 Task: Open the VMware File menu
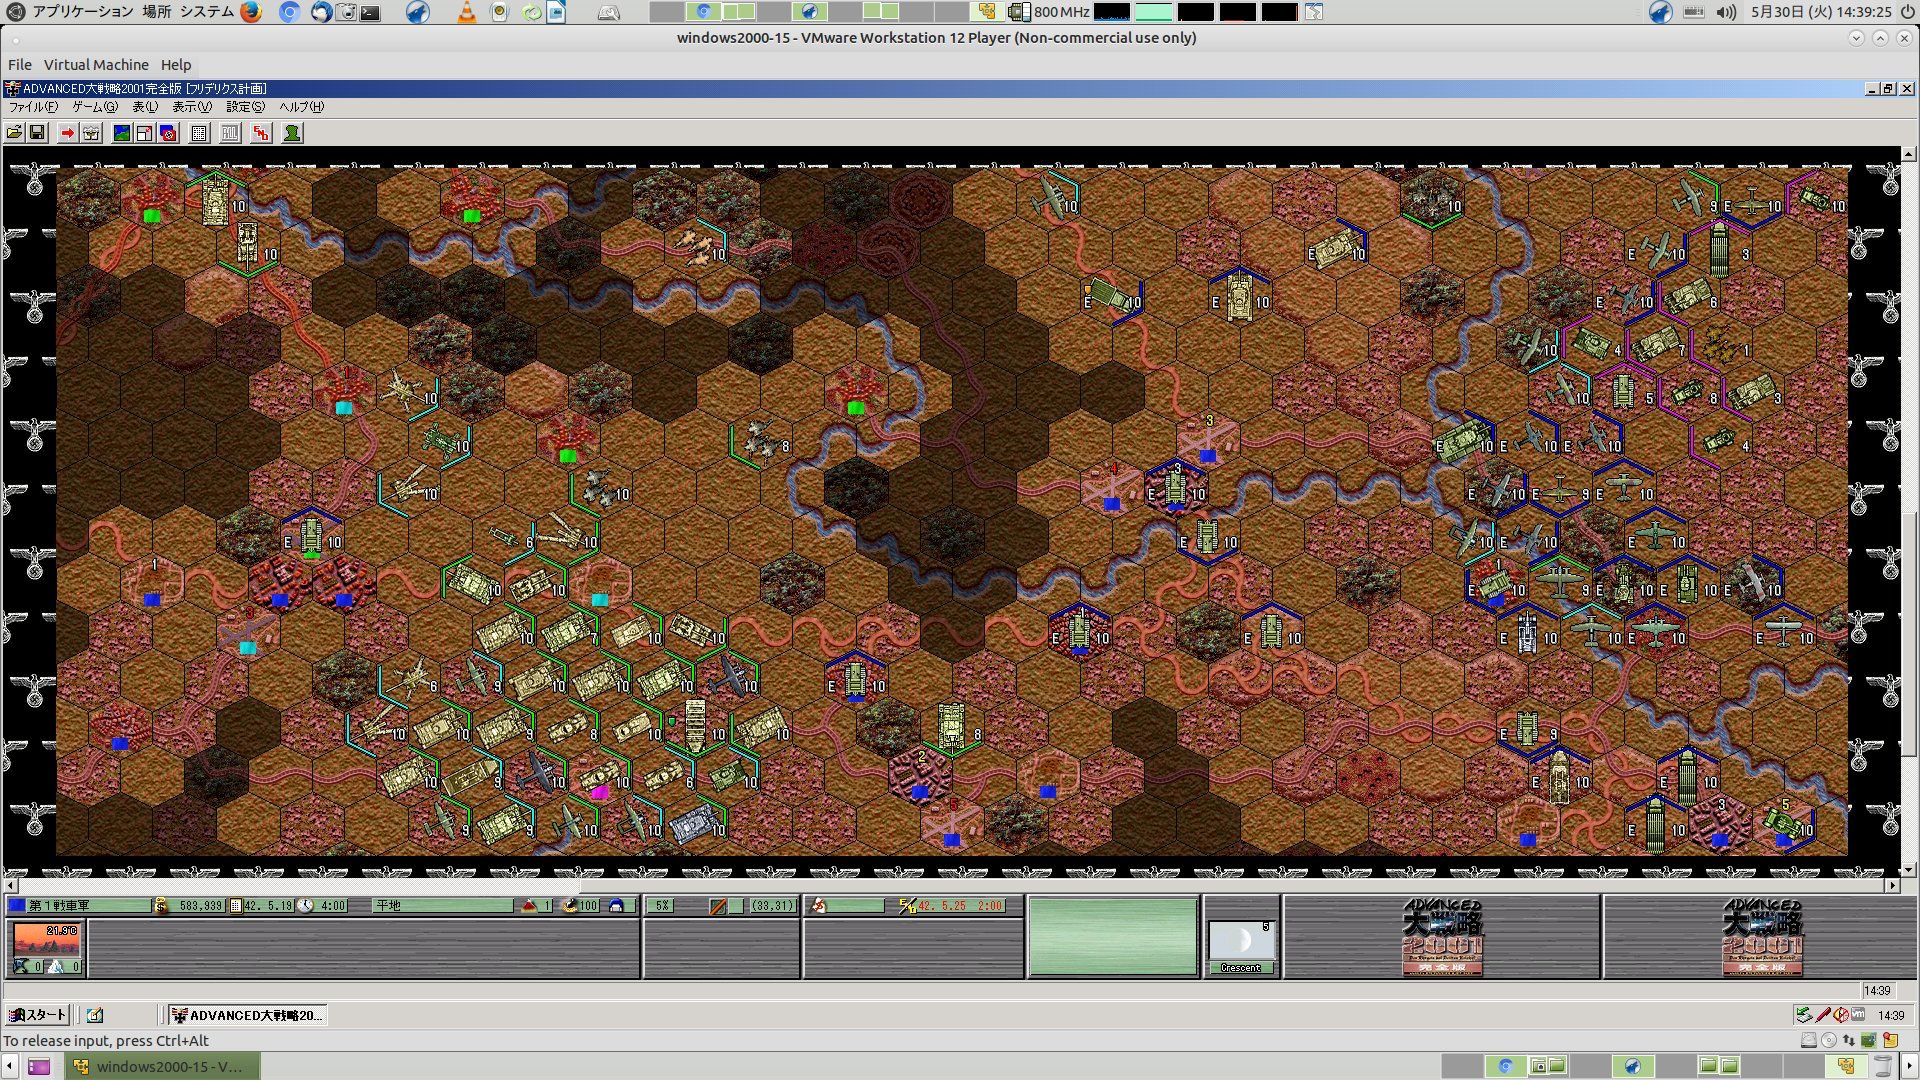coord(20,65)
